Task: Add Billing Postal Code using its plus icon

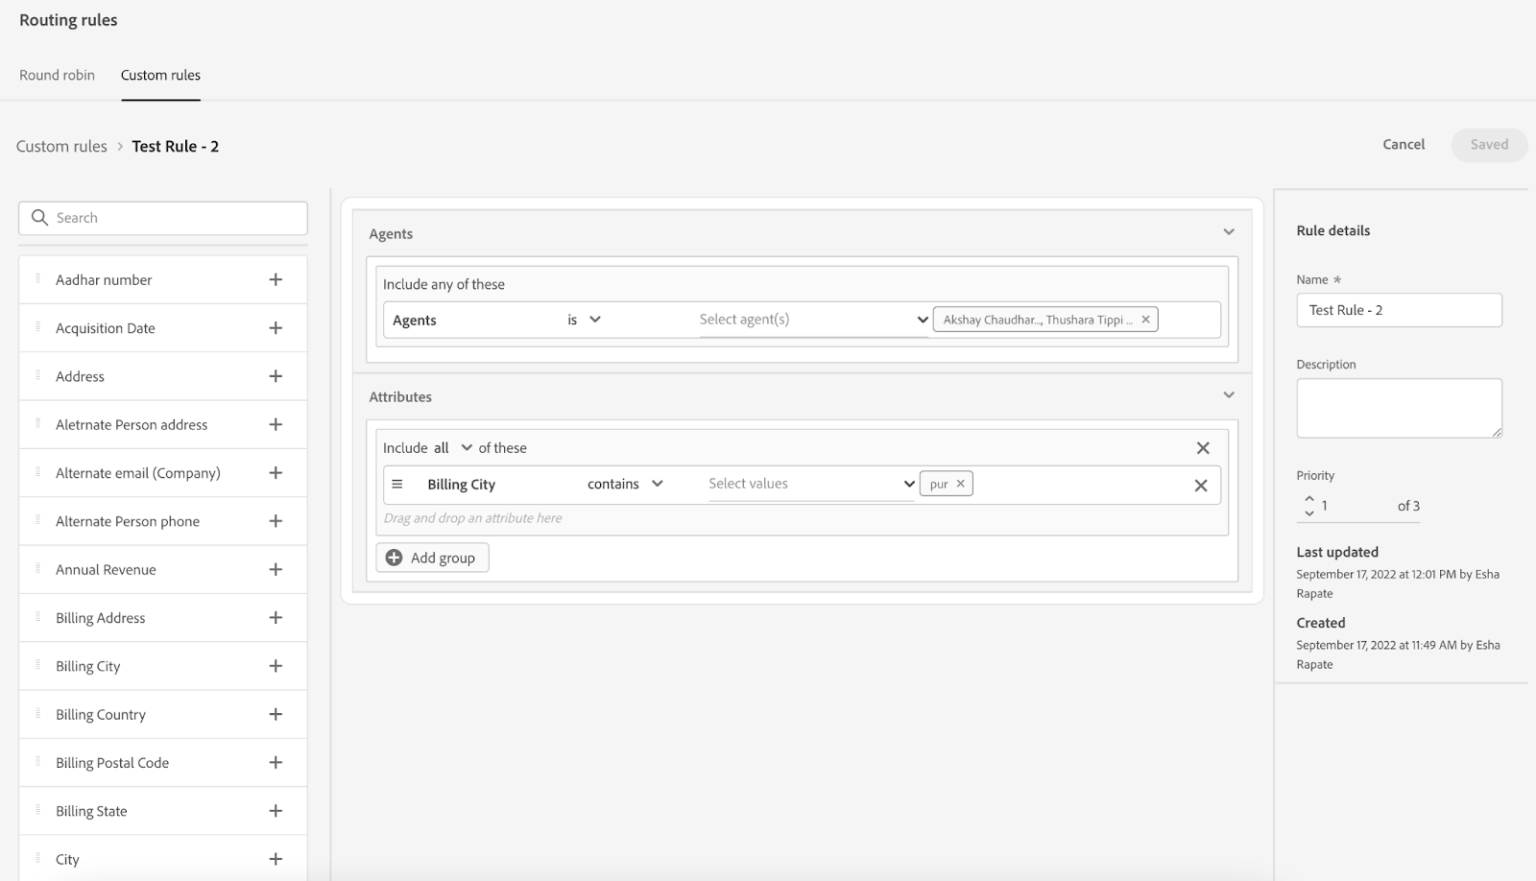Action: 276,762
